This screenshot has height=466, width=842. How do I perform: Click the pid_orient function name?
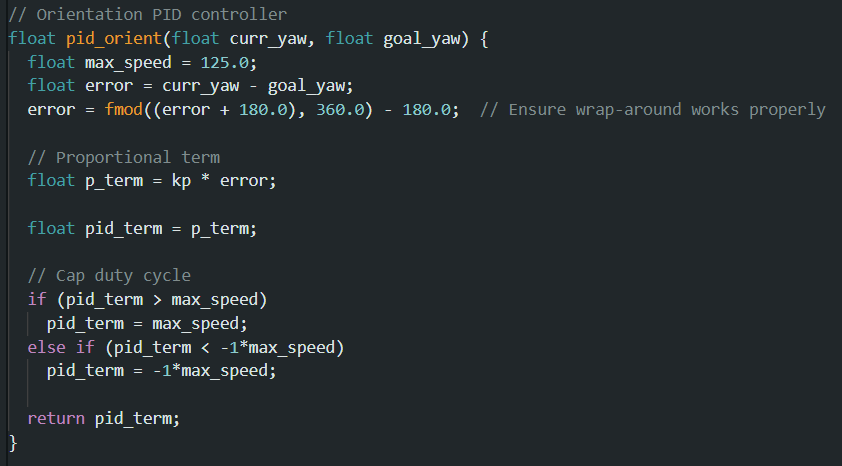coord(114,39)
